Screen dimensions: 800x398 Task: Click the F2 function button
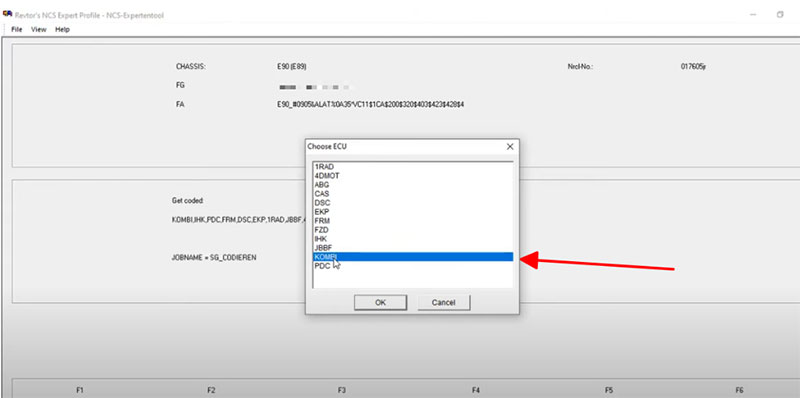coord(211,390)
